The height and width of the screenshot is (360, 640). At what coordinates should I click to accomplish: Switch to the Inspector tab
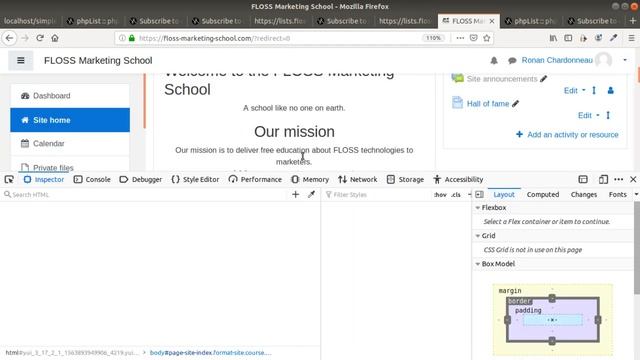[x=44, y=179]
